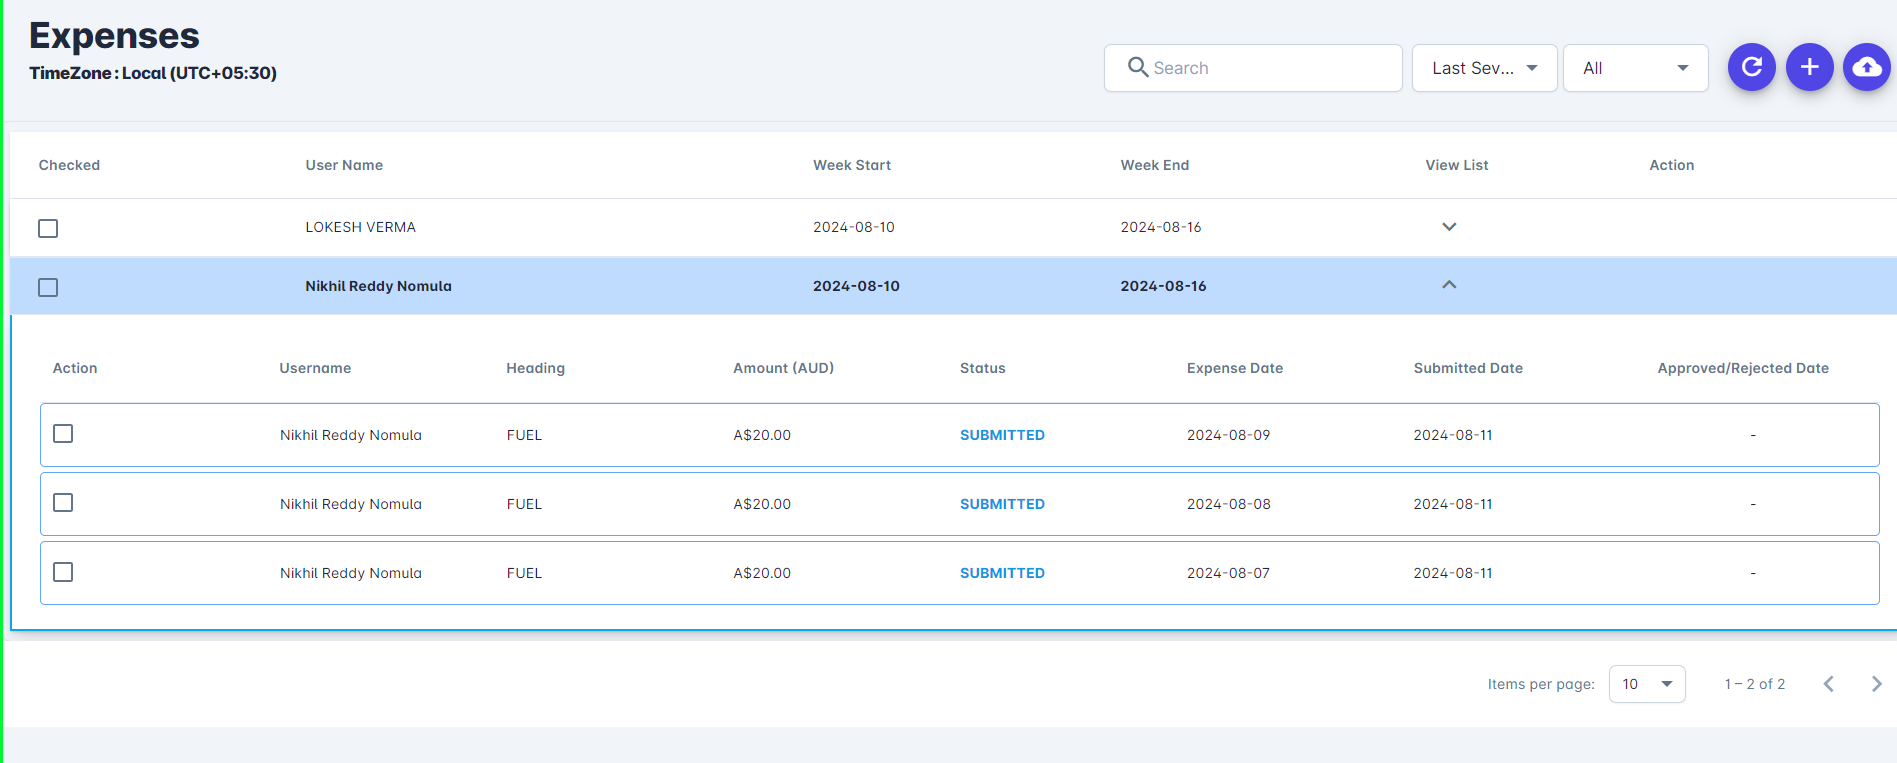Image resolution: width=1897 pixels, height=763 pixels.
Task: Click the Week Start column header
Action: click(851, 165)
